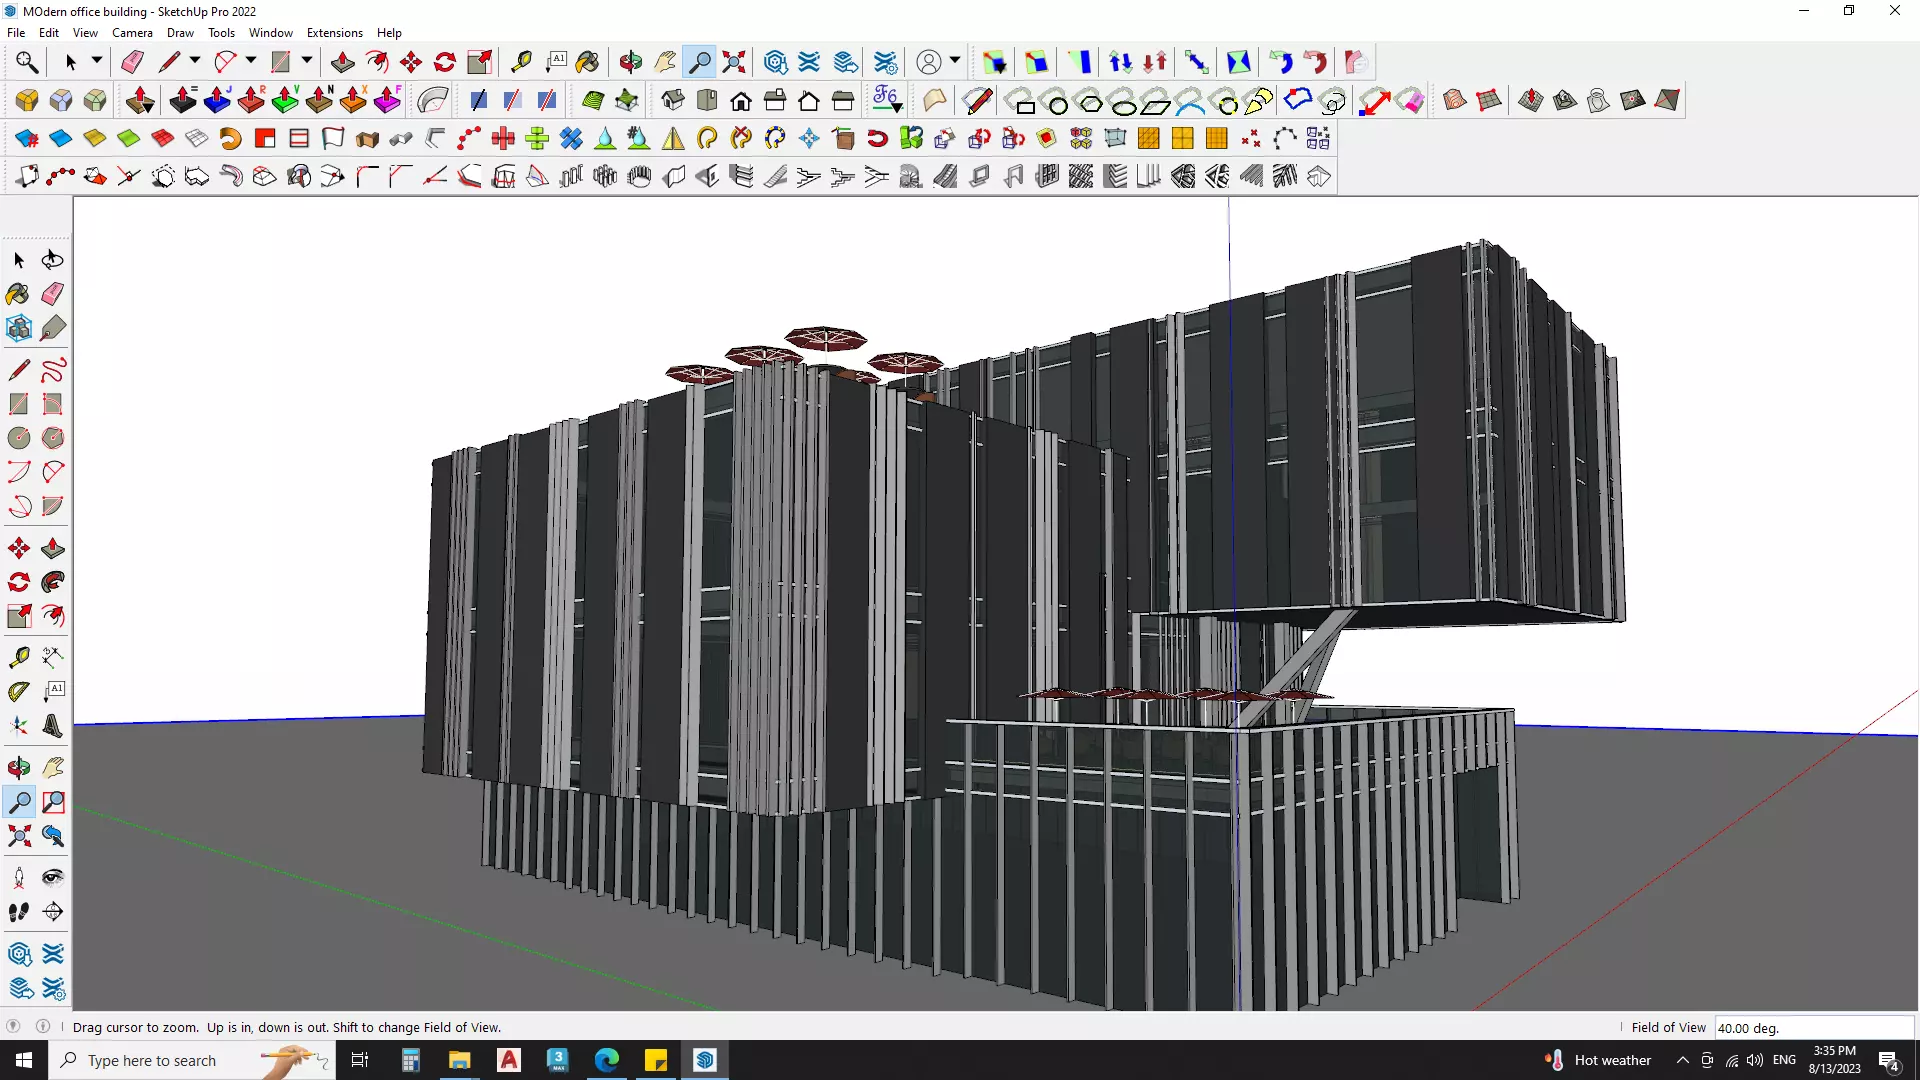Image resolution: width=1920 pixels, height=1080 pixels.
Task: Activate the Zoom Window tool
Action: click(53, 802)
